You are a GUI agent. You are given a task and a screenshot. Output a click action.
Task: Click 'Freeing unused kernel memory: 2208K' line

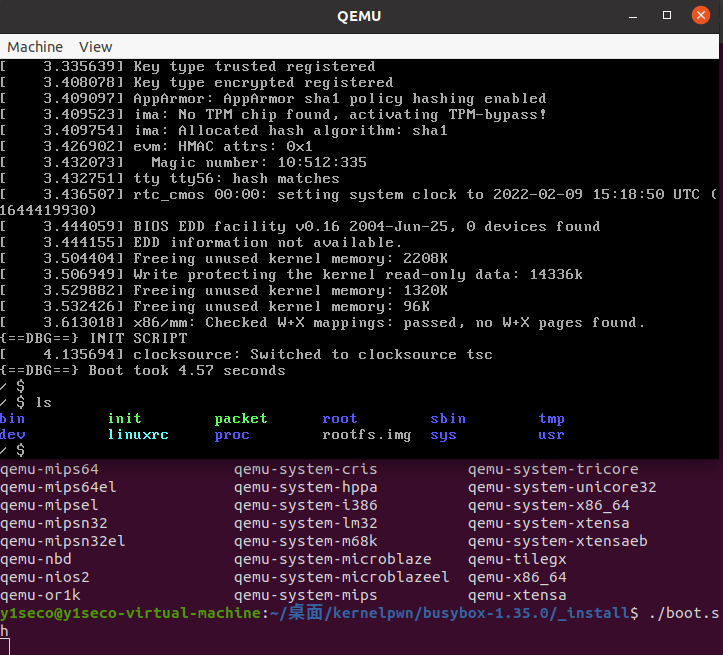click(x=224, y=259)
